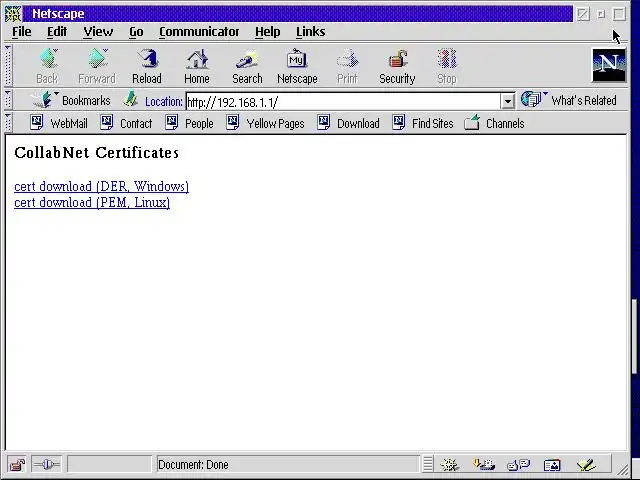Open the Help menu
This screenshot has width=640, height=480.
pos(268,31)
